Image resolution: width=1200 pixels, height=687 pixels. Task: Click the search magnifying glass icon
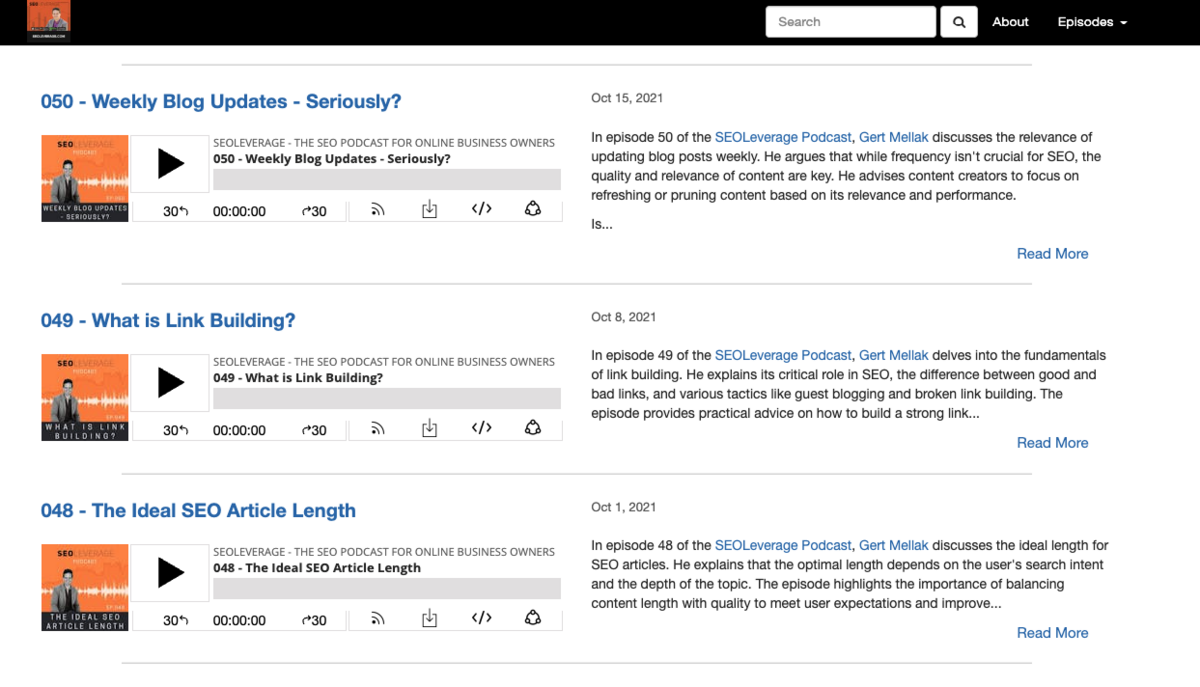[958, 21]
